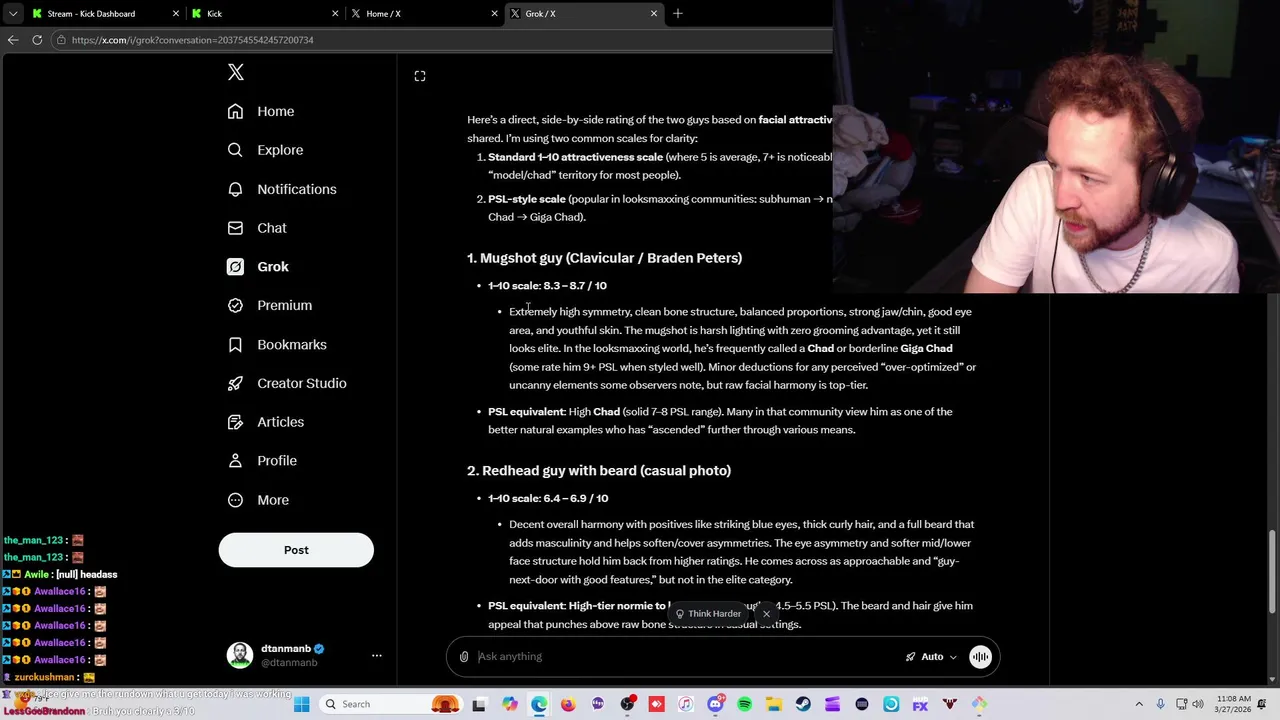This screenshot has width=1280, height=720.
Task: Open File Explorer from the taskbar
Action: [x=773, y=704]
